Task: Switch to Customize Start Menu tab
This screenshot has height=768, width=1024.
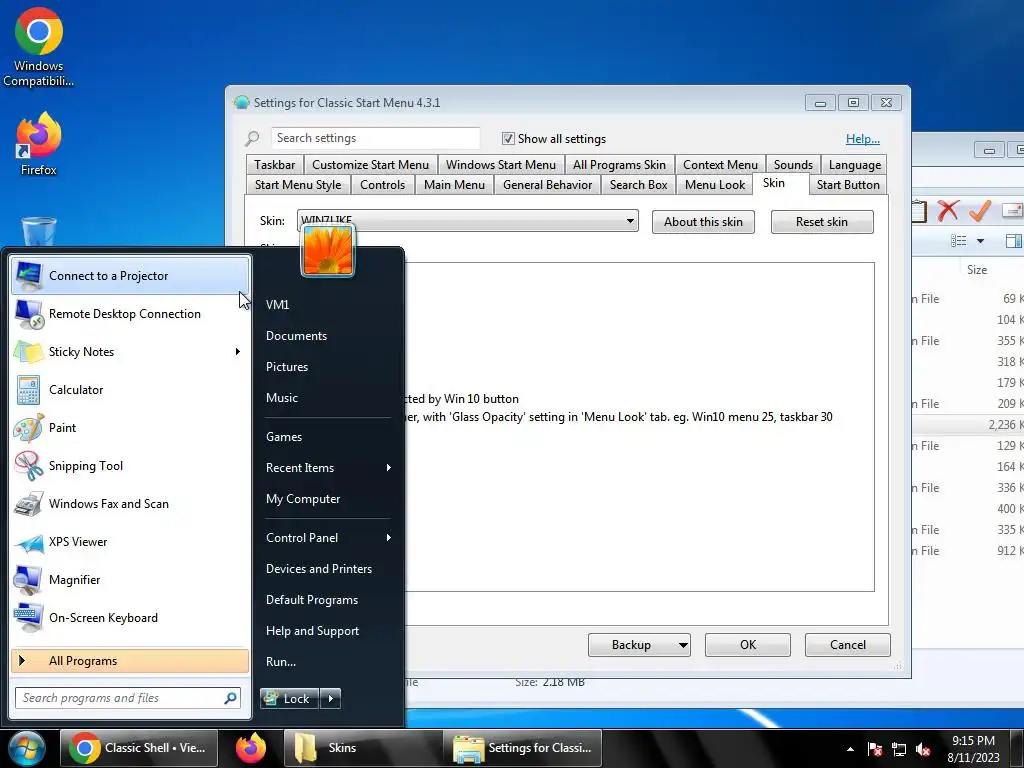Action: [x=370, y=165]
